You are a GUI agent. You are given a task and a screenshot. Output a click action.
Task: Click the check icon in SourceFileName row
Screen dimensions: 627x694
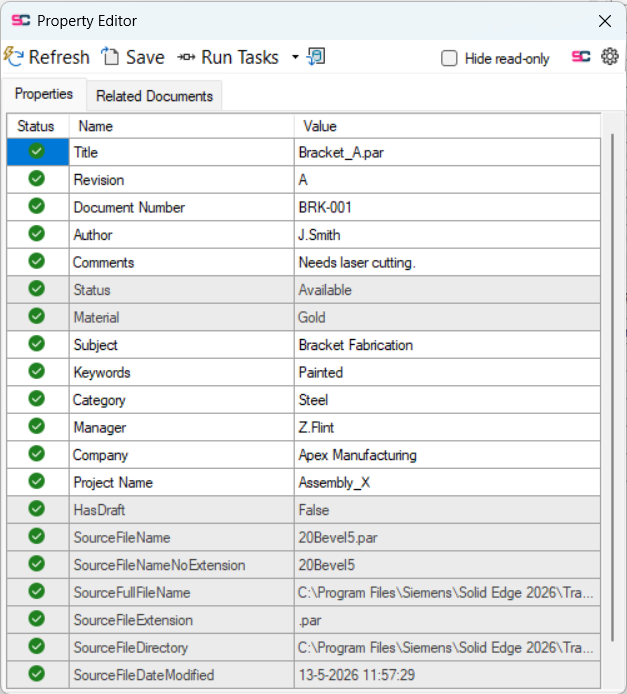37,536
